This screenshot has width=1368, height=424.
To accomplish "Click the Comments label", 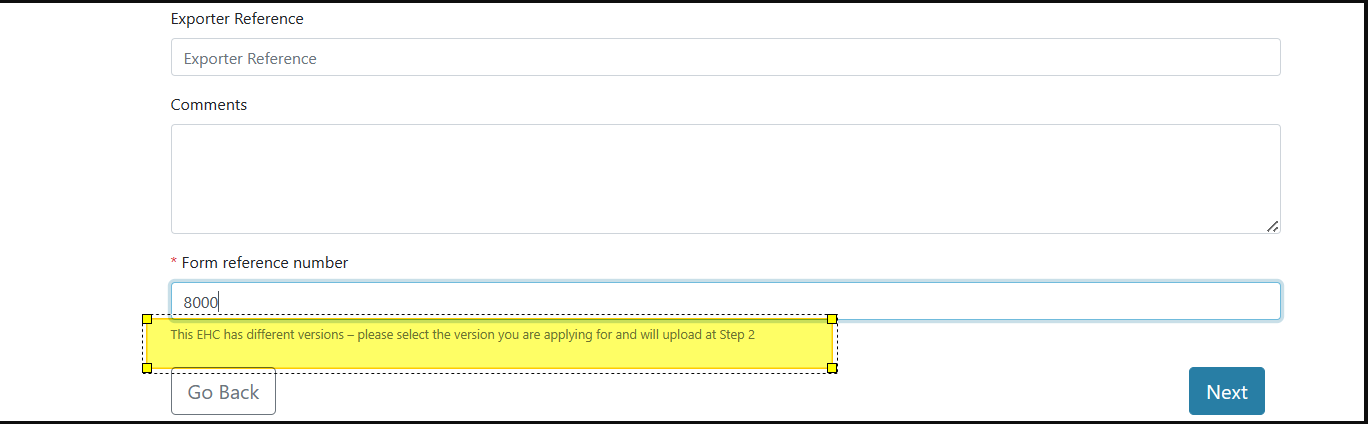I will 209,105.
